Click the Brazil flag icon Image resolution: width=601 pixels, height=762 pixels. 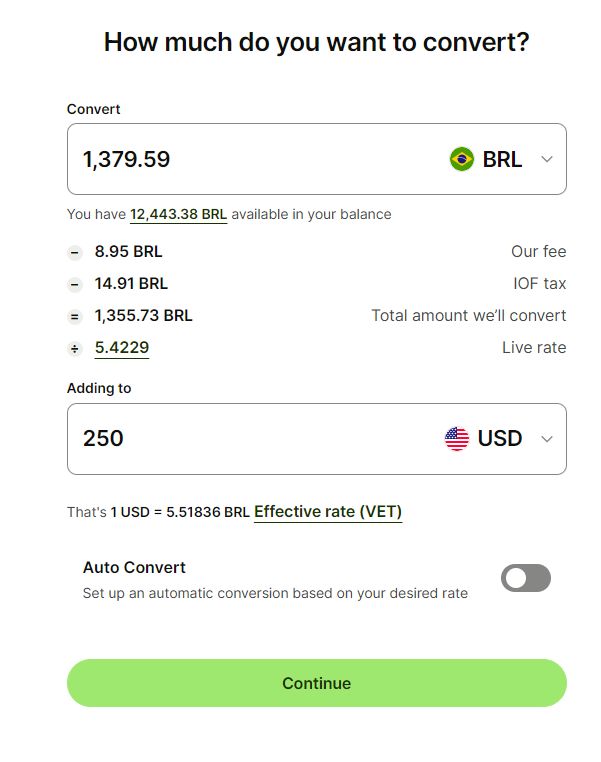[461, 159]
